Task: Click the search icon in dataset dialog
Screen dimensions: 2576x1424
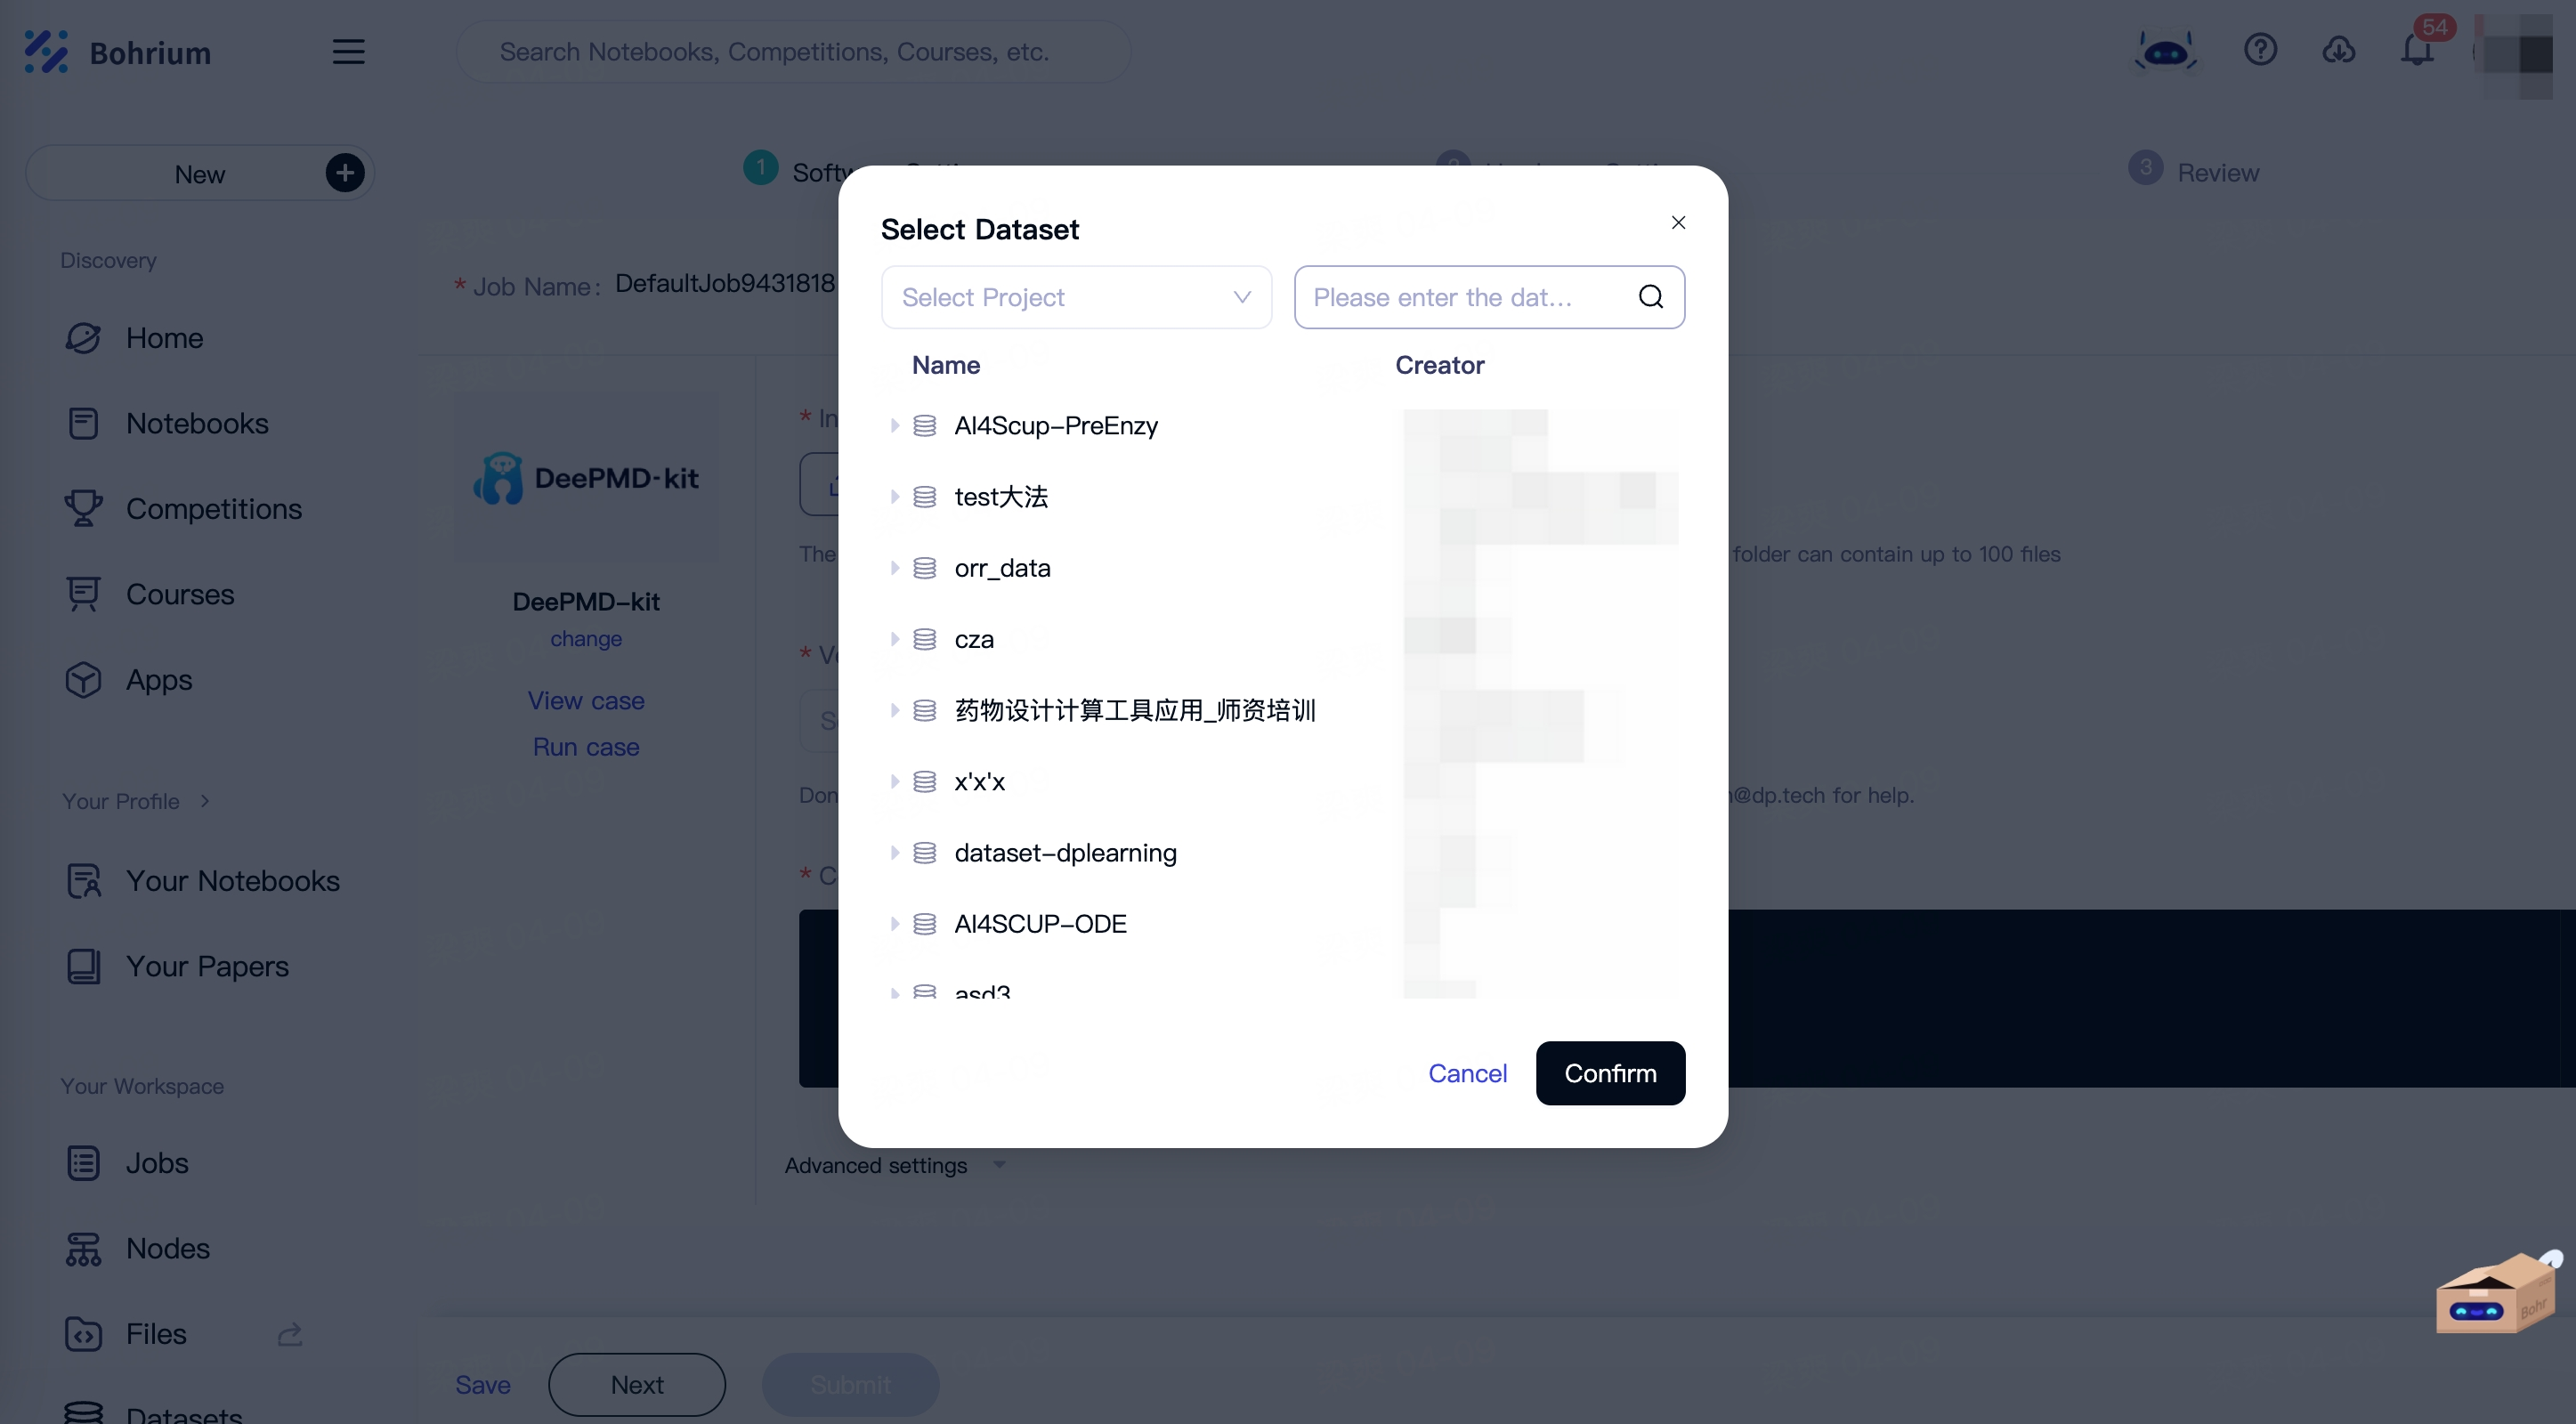Action: (x=1650, y=295)
